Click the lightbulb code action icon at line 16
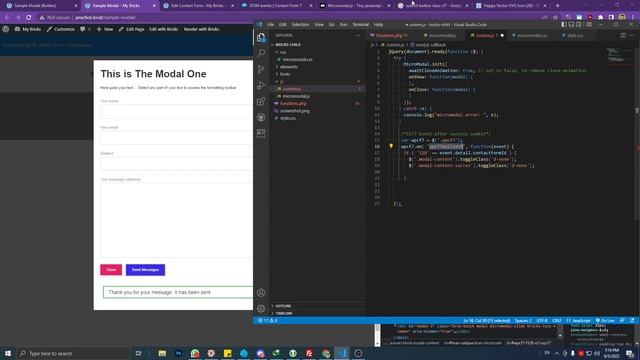 (x=391, y=146)
